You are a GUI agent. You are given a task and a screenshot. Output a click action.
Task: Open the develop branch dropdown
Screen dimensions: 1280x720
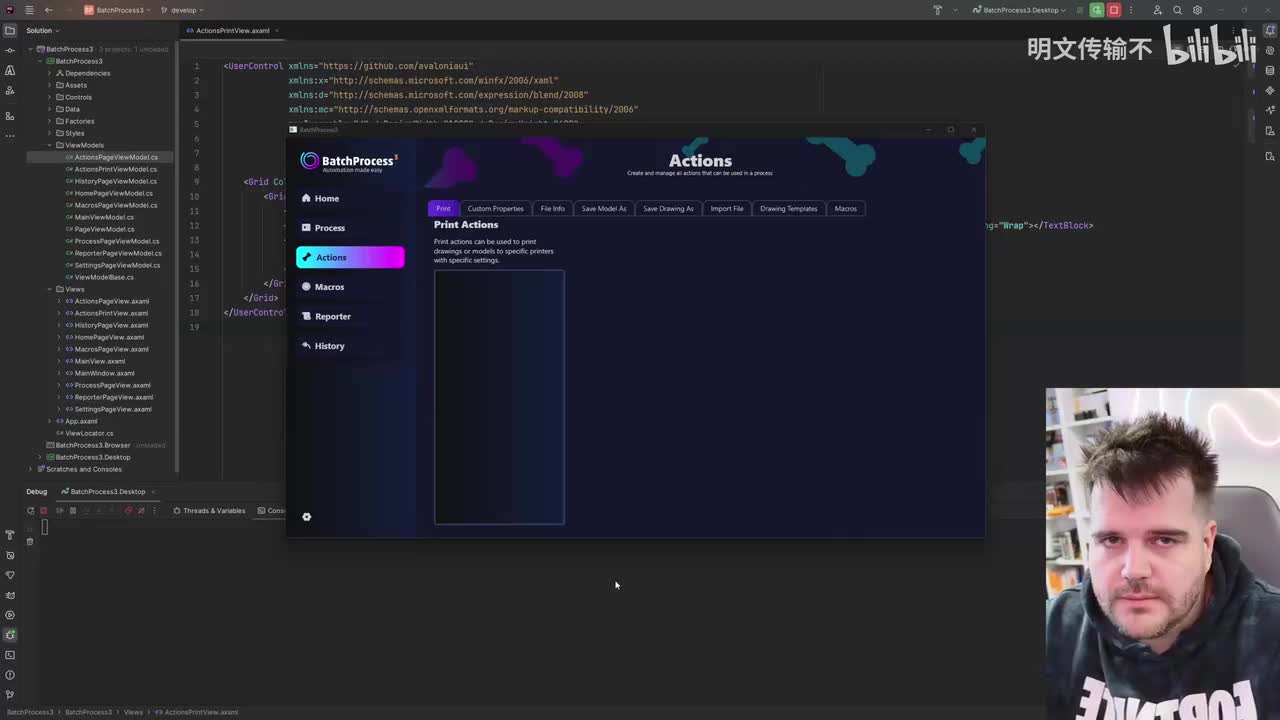pos(182,10)
